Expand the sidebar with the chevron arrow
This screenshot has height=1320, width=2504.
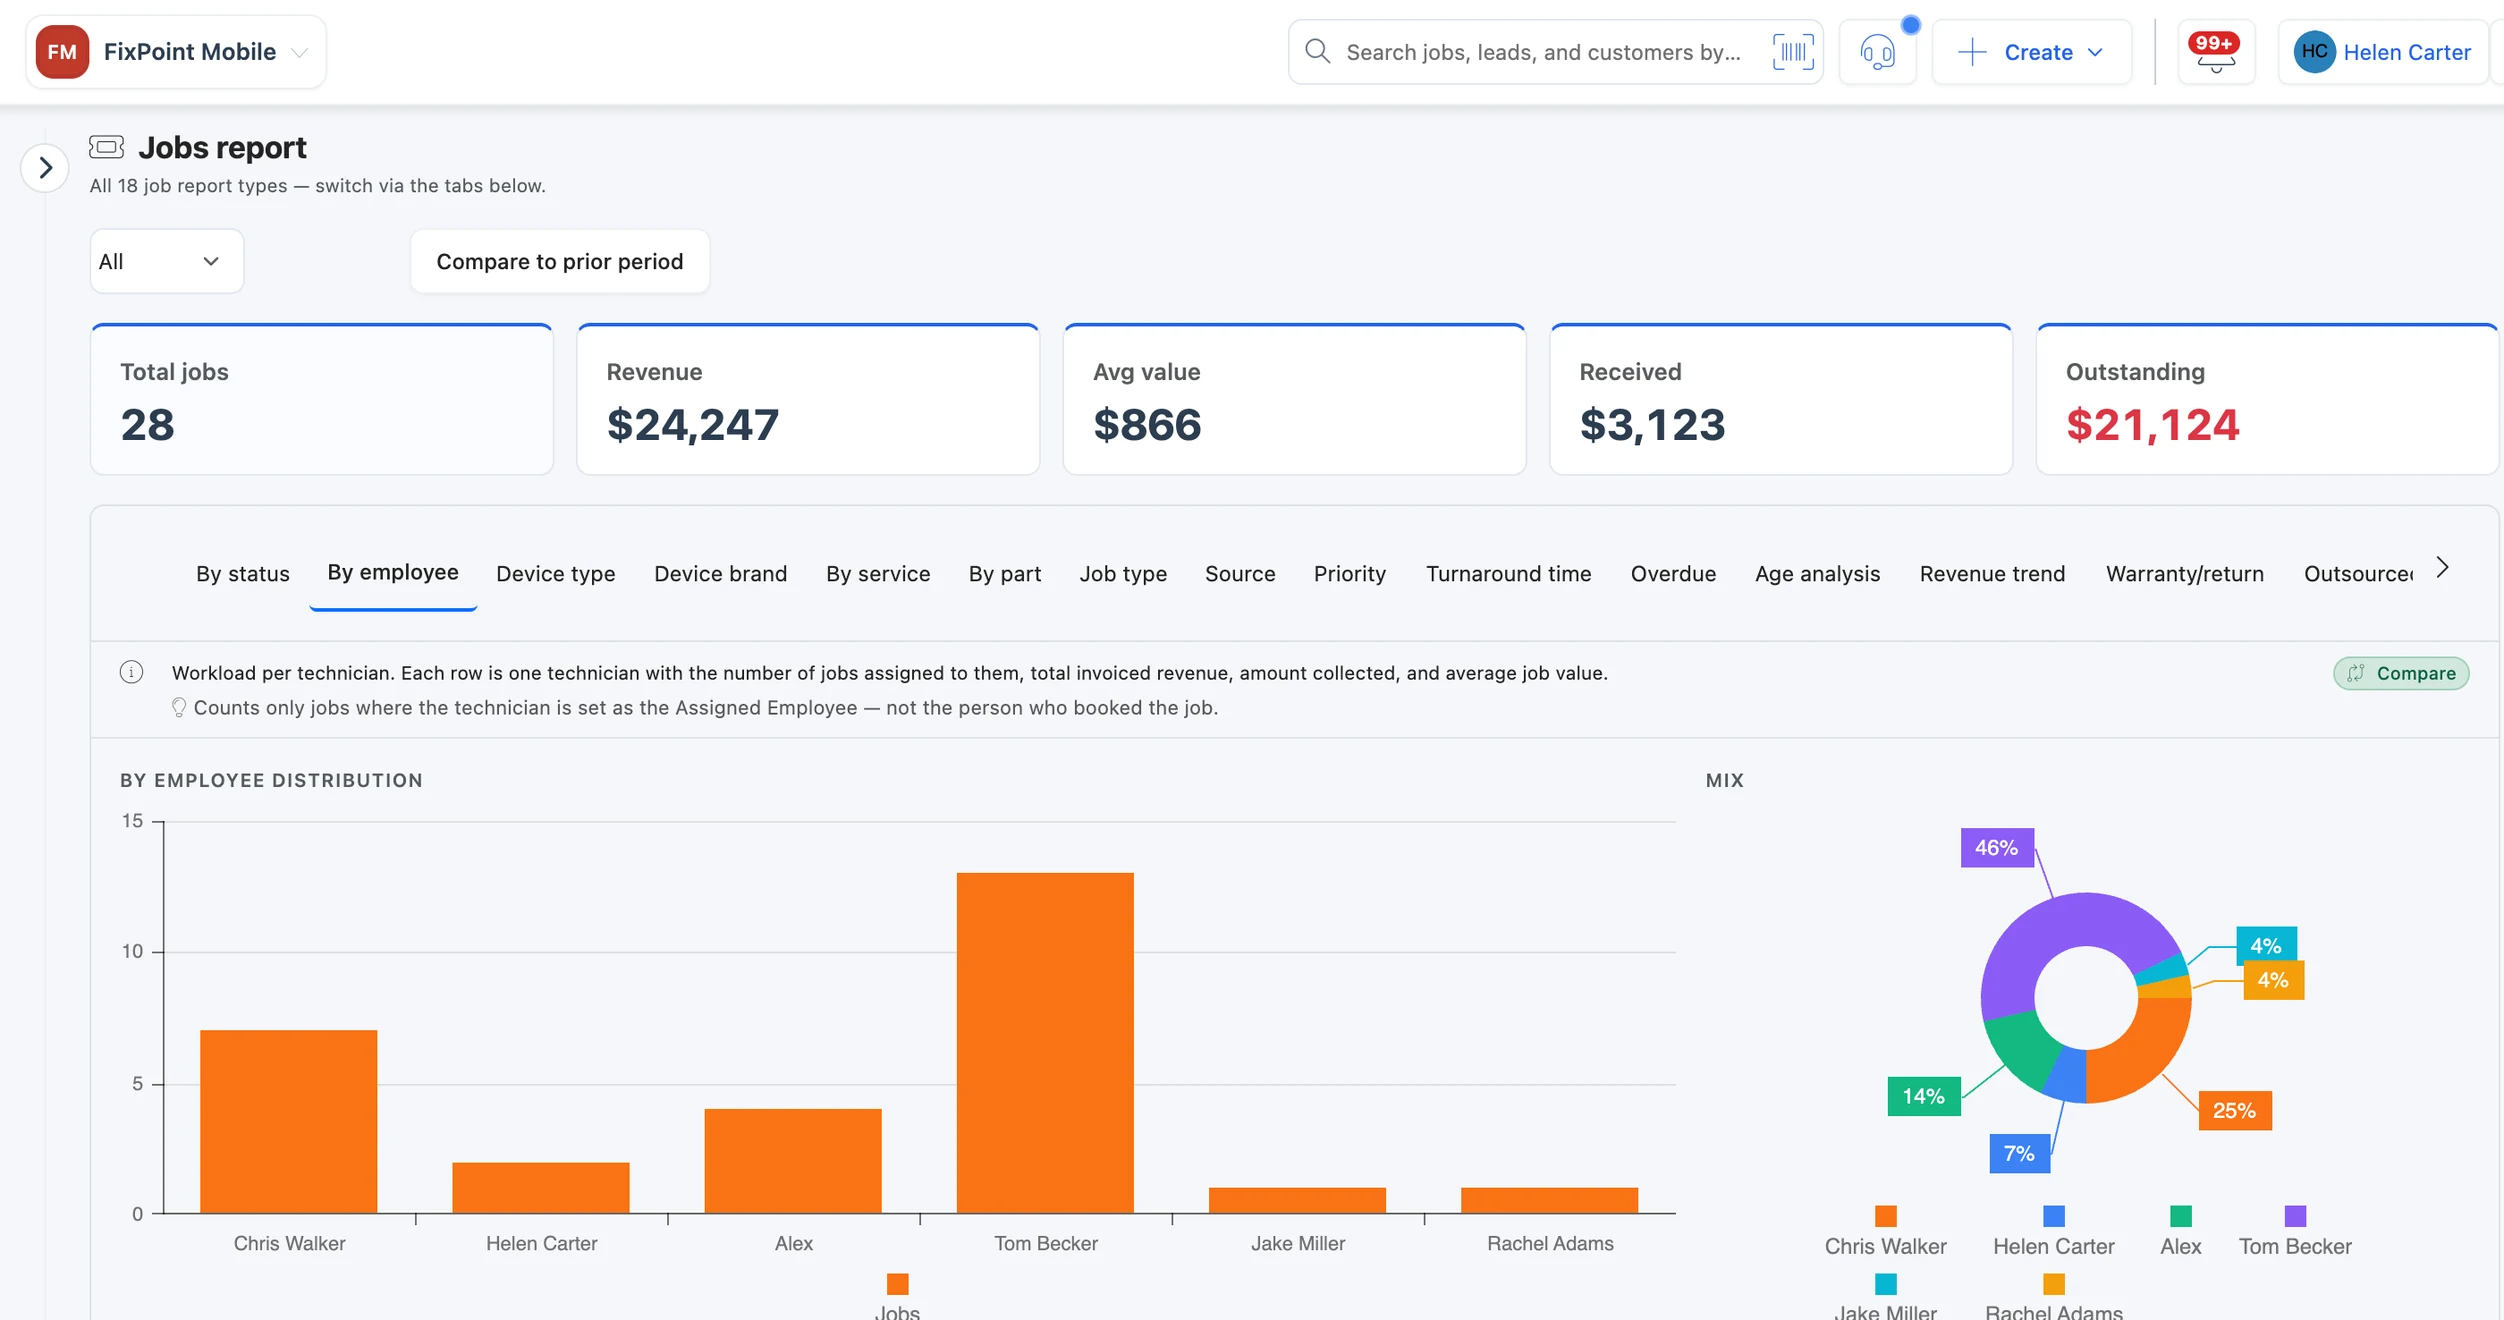(x=45, y=167)
